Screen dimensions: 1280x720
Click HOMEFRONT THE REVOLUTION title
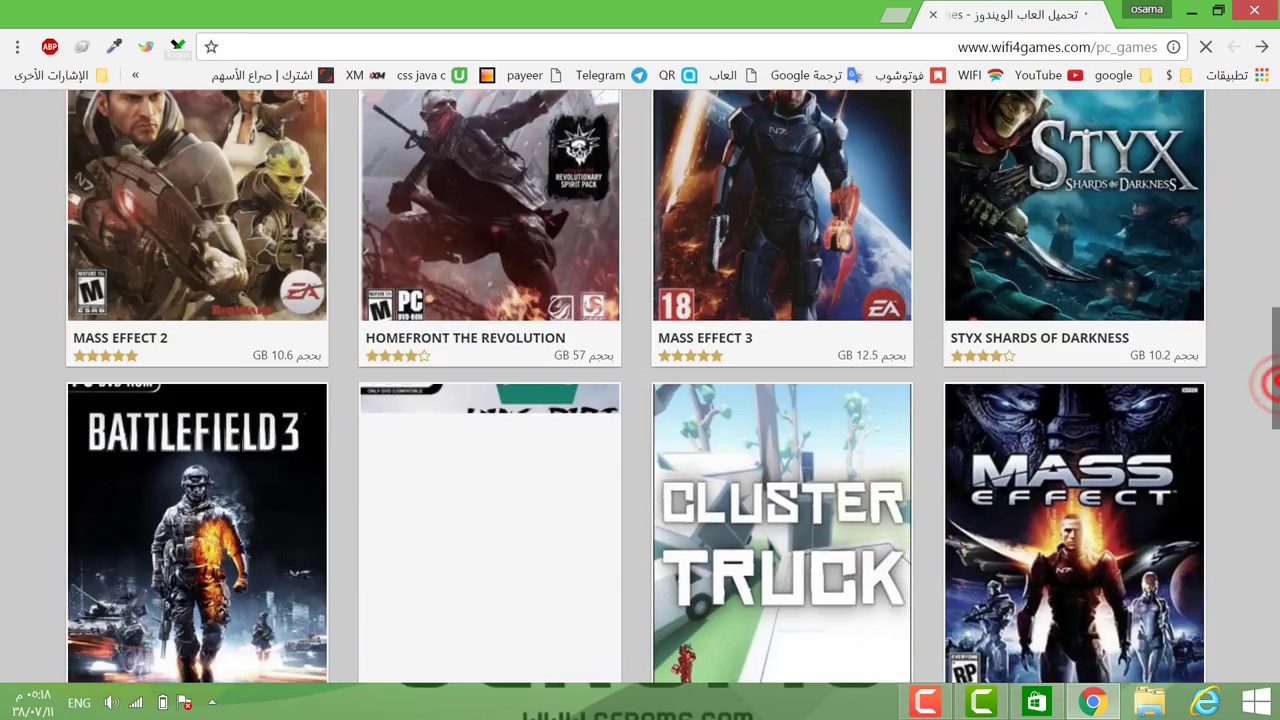click(x=465, y=338)
